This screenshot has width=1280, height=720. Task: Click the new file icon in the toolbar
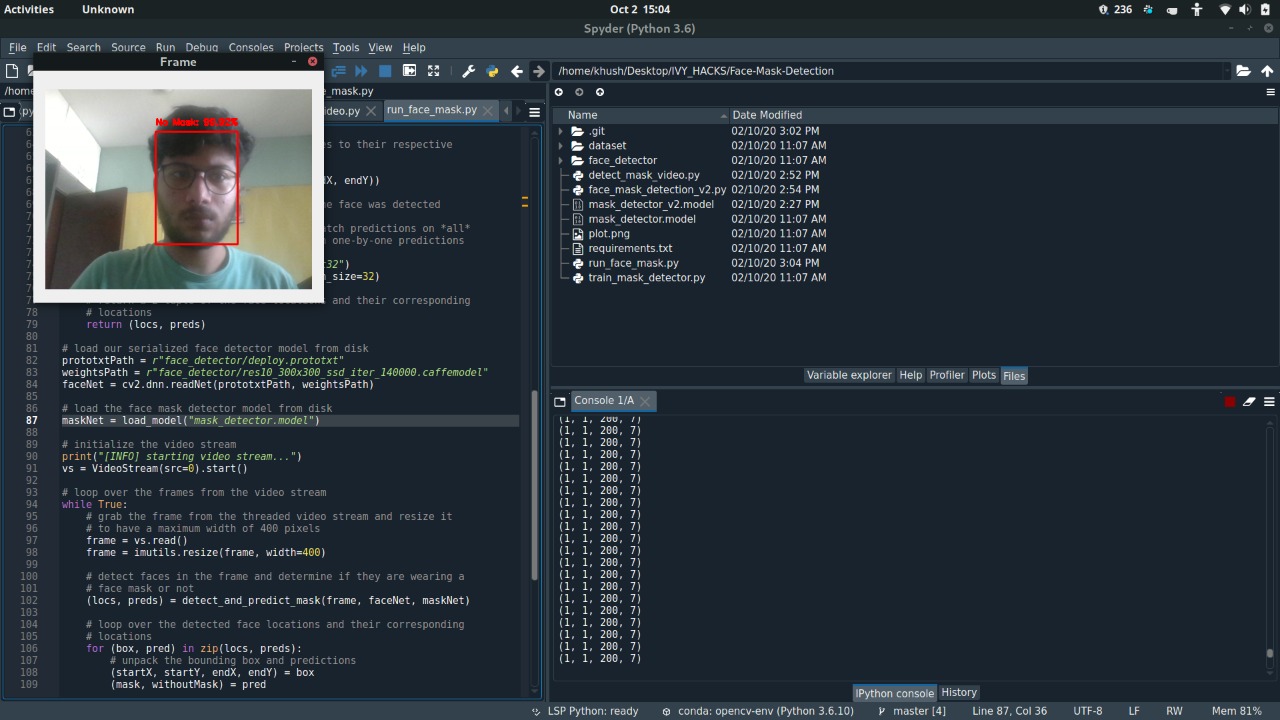pyautogui.click(x=12, y=71)
